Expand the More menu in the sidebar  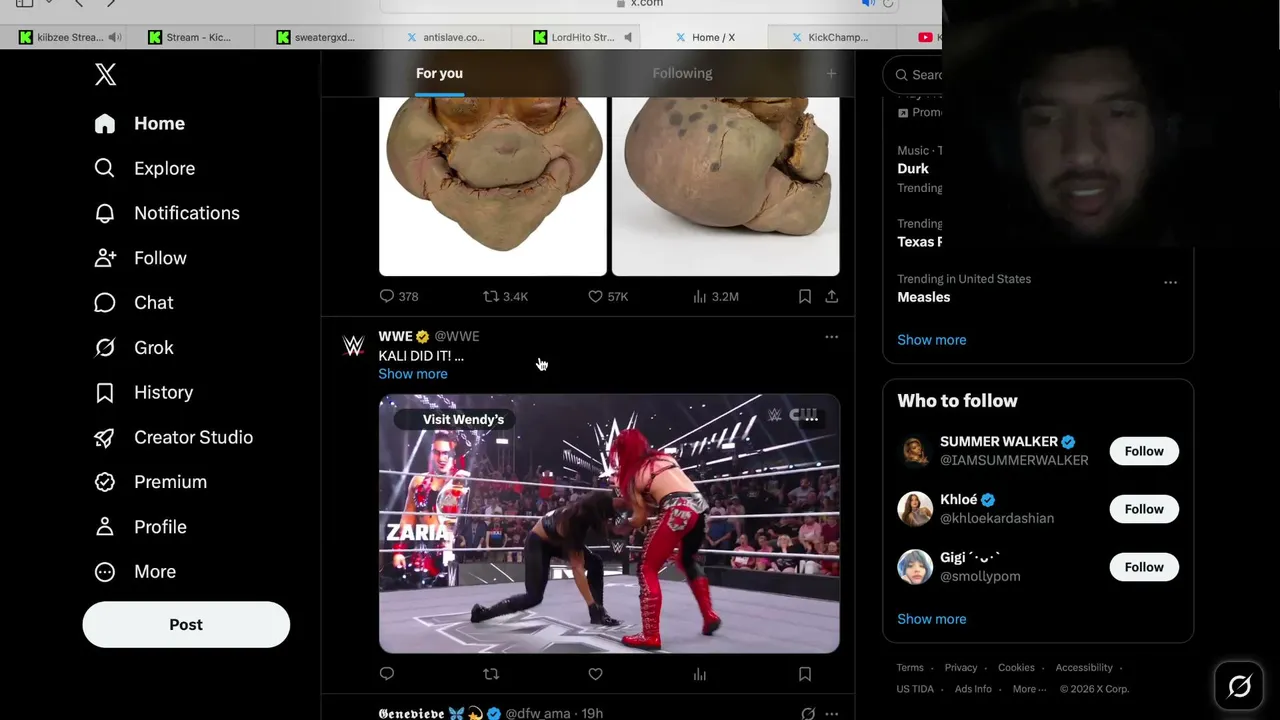coord(135,572)
